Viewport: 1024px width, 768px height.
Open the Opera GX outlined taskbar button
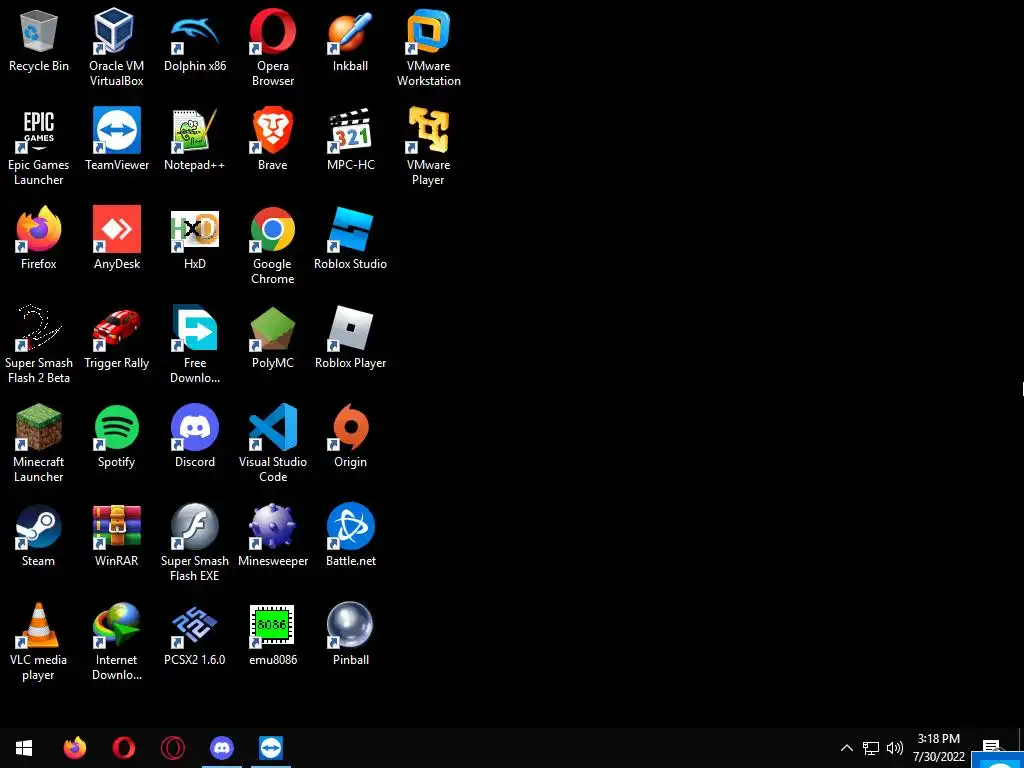173,748
